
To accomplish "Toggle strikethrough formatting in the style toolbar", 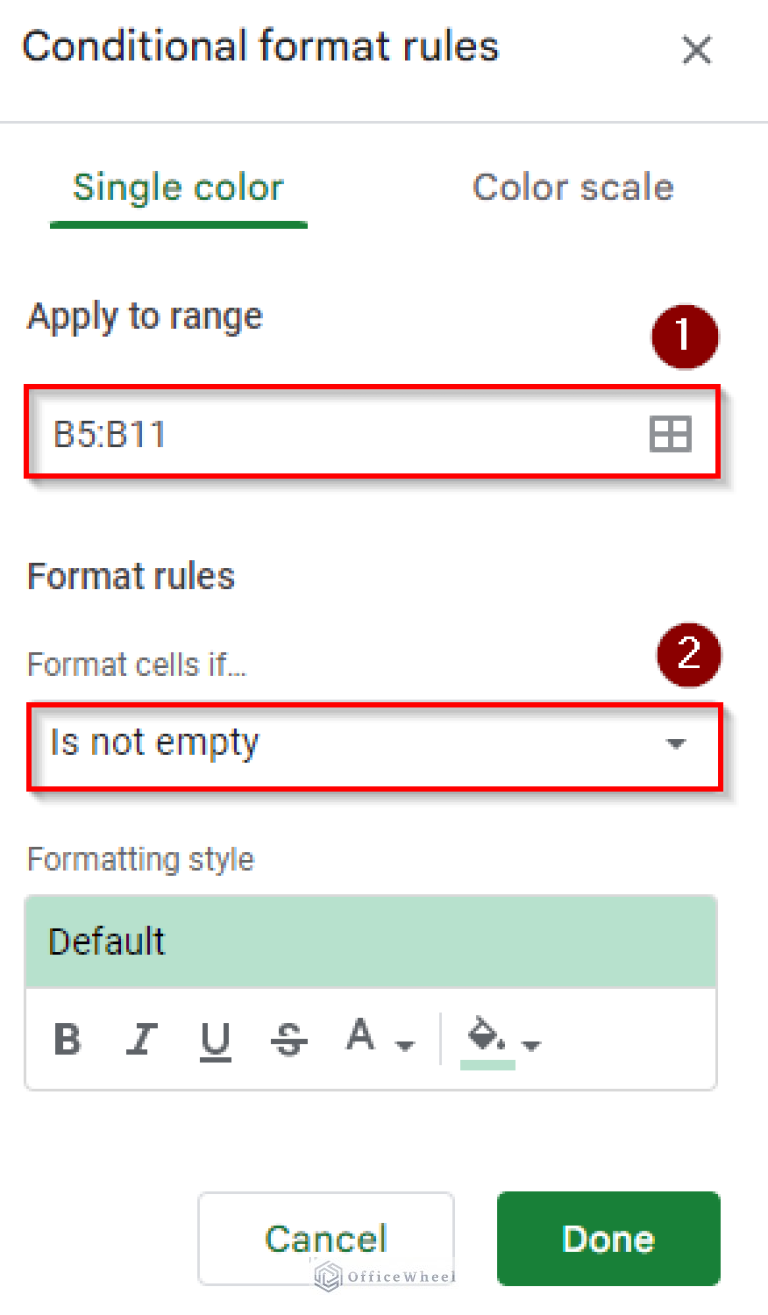I will (289, 1040).
